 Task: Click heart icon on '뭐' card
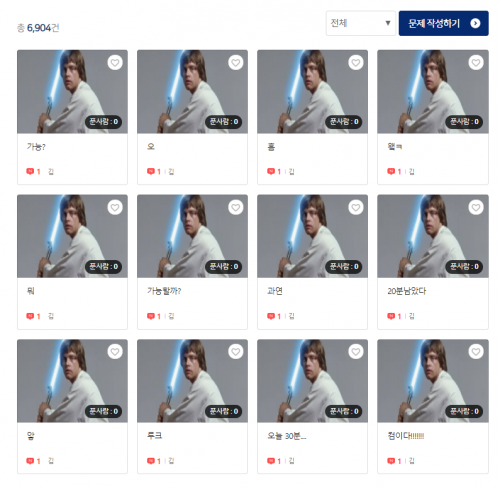115,207
